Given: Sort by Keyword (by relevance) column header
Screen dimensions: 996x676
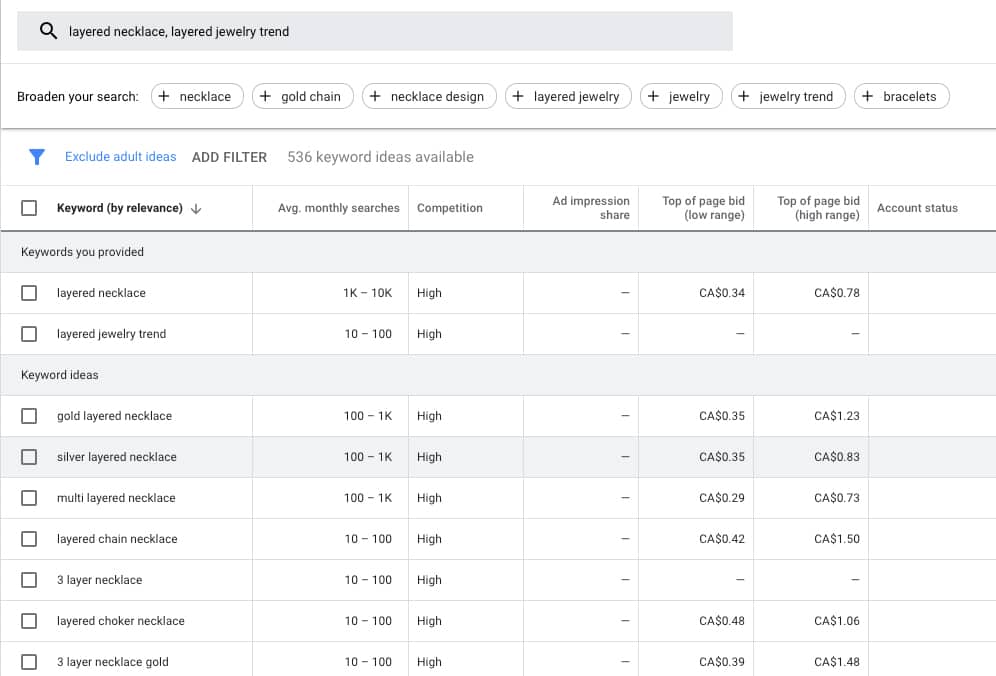Looking at the screenshot, I should [x=119, y=208].
